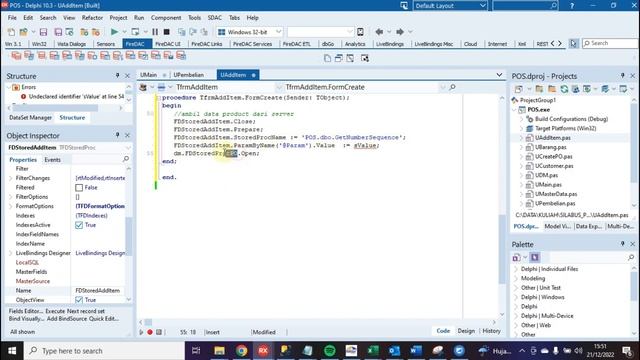Viewport: 640px width, 360px height.
Task: Switch to the Design view
Action: [466, 331]
